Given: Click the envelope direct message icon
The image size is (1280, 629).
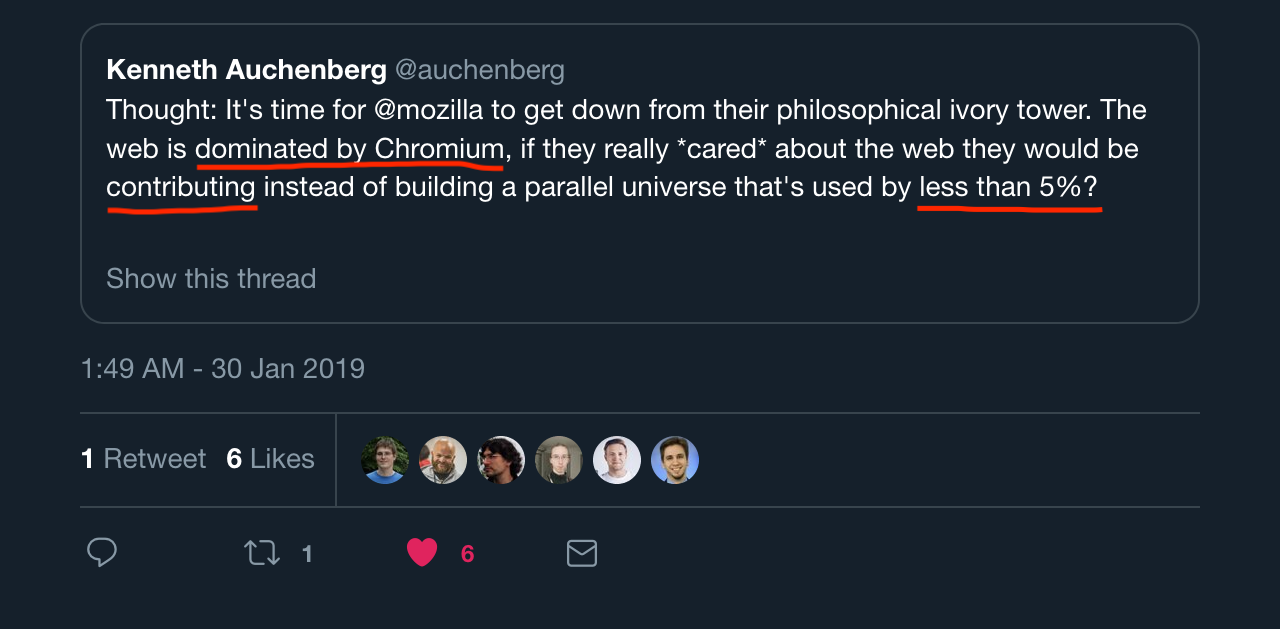Looking at the screenshot, I should click(582, 553).
